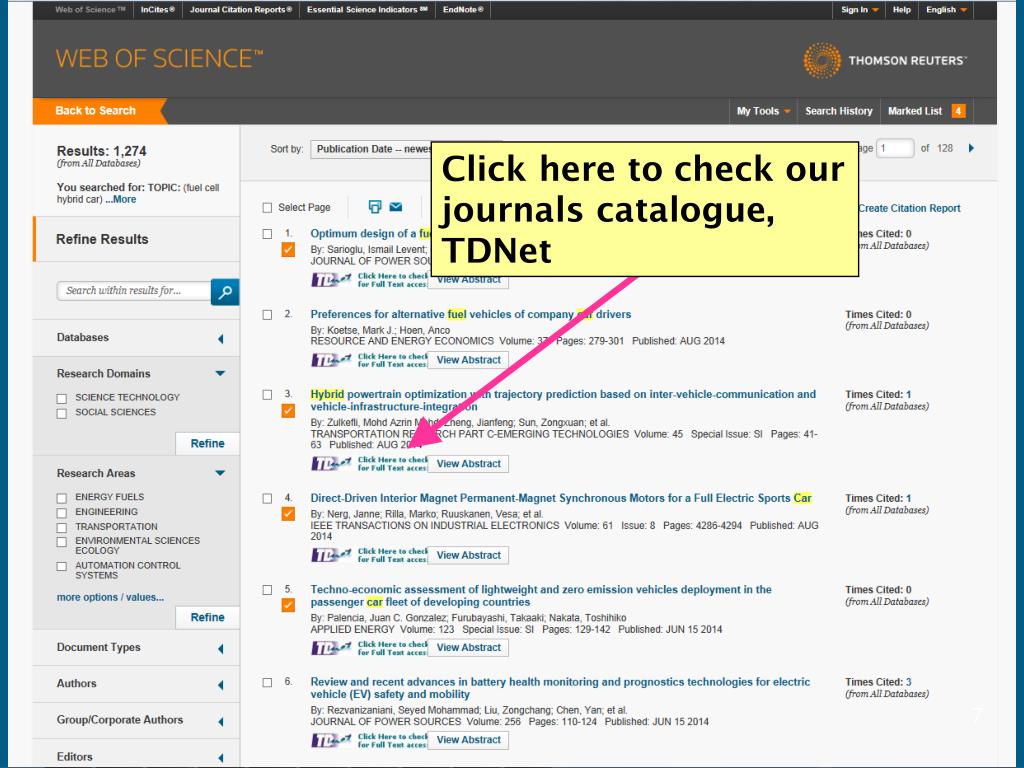Open Search History
Screen dimensions: 1024x768
pyautogui.click(x=839, y=111)
